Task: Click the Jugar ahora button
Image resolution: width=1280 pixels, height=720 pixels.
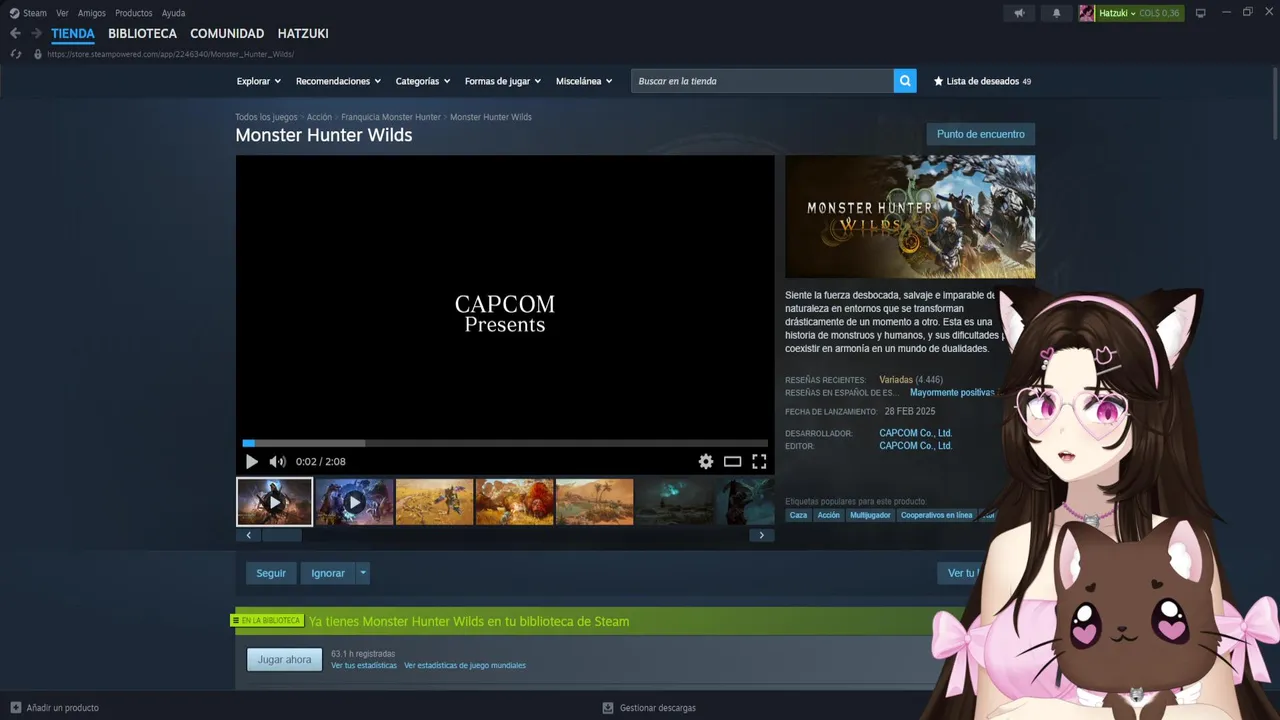Action: (285, 659)
